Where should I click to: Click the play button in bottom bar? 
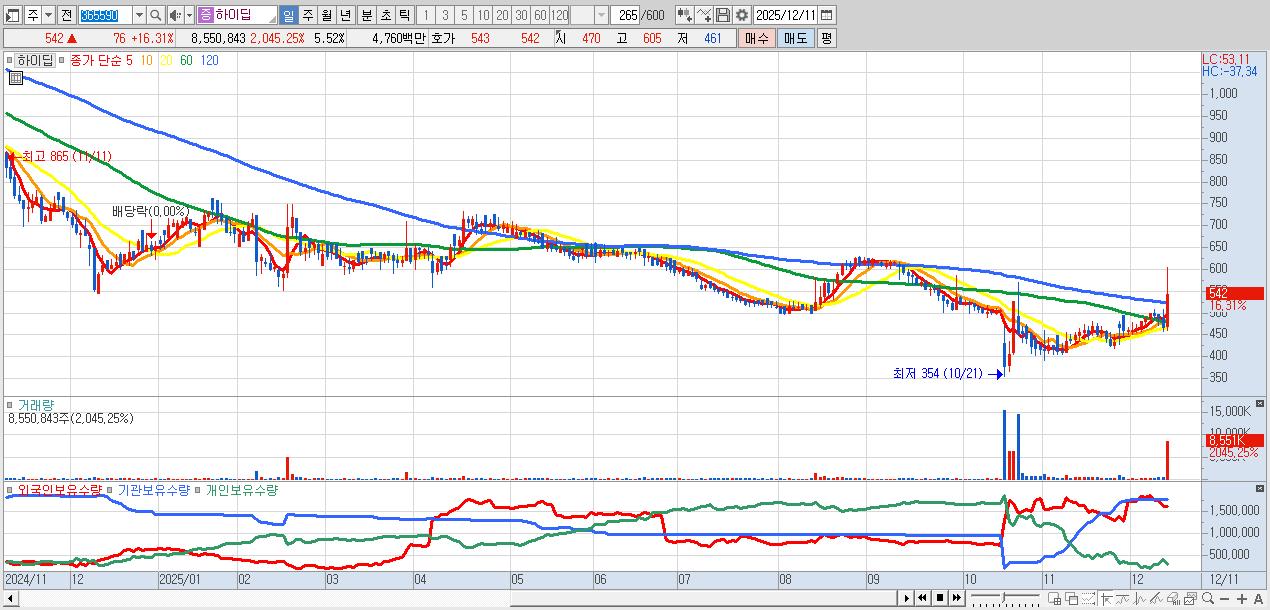[907, 598]
